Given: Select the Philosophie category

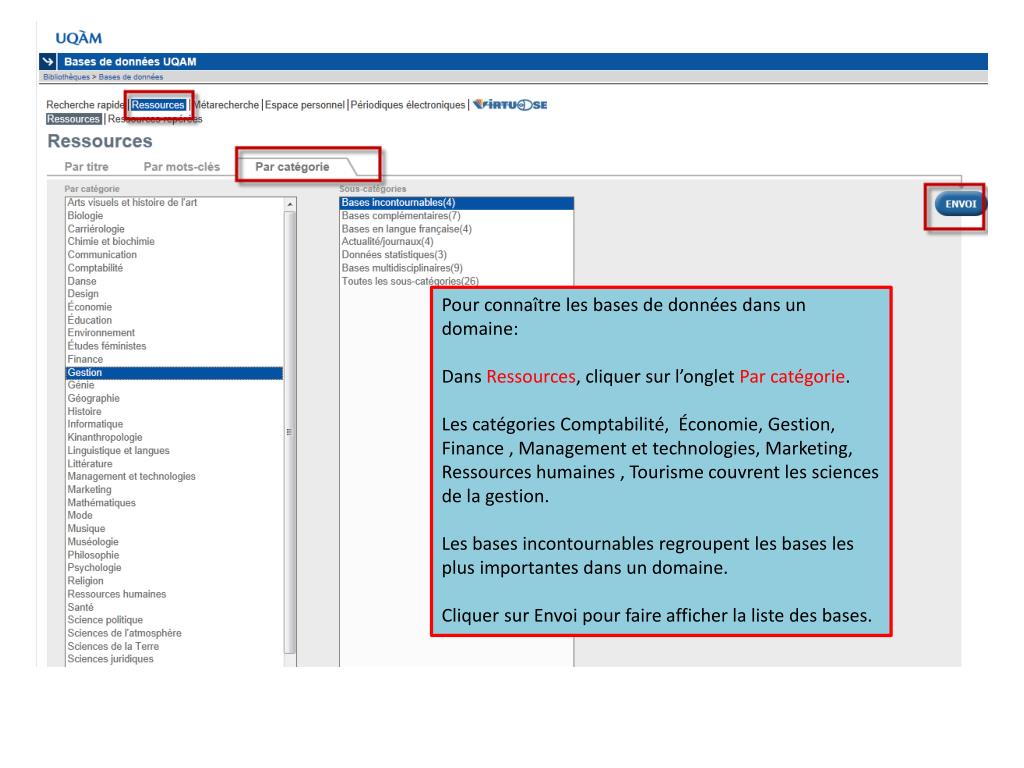Looking at the screenshot, I should pyautogui.click(x=174, y=555).
